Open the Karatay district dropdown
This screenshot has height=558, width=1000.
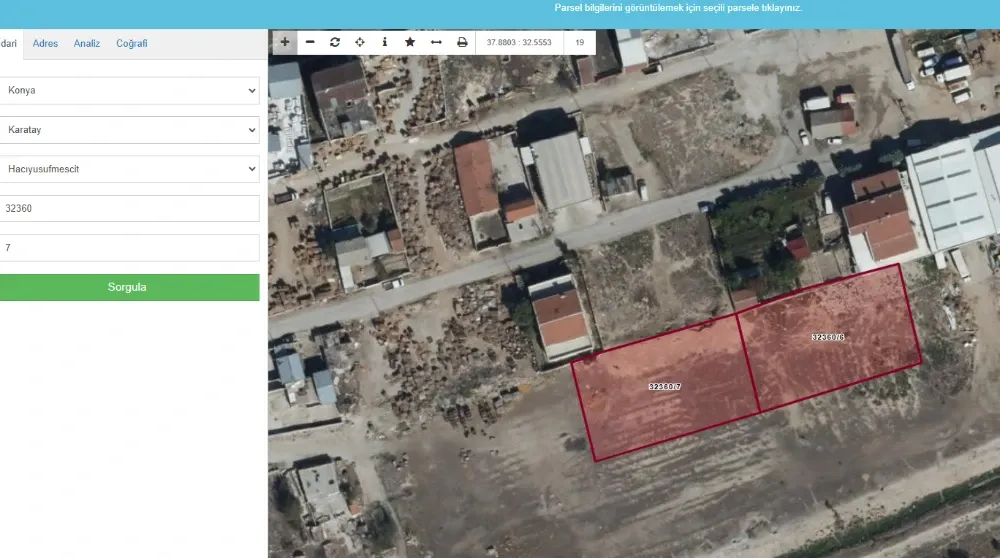point(129,130)
